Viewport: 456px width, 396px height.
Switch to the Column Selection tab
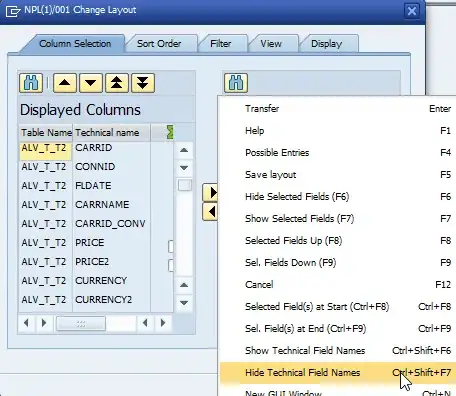[75, 44]
